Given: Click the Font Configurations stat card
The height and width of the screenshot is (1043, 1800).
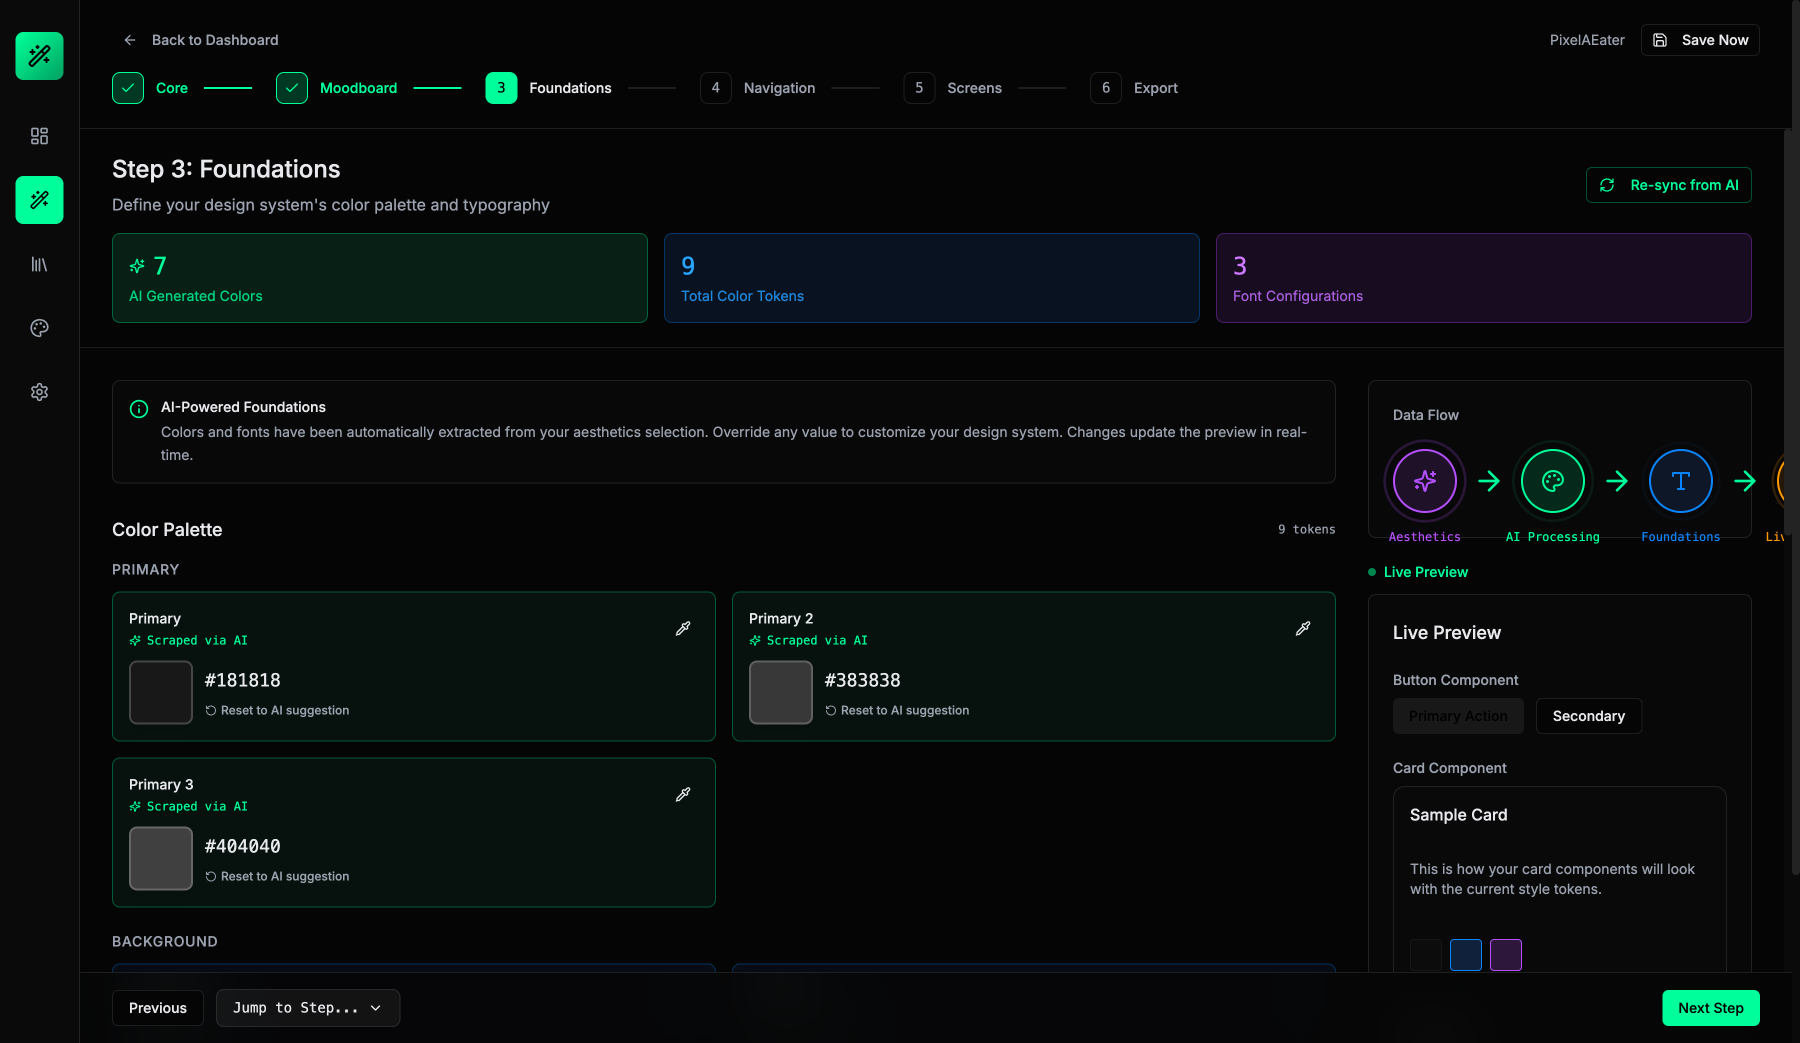Looking at the screenshot, I should click(1484, 278).
